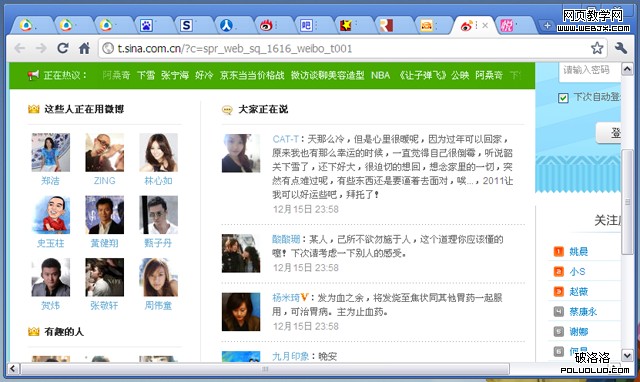
Task: Toggle the 下次自动登录 checkbox
Action: [563, 98]
